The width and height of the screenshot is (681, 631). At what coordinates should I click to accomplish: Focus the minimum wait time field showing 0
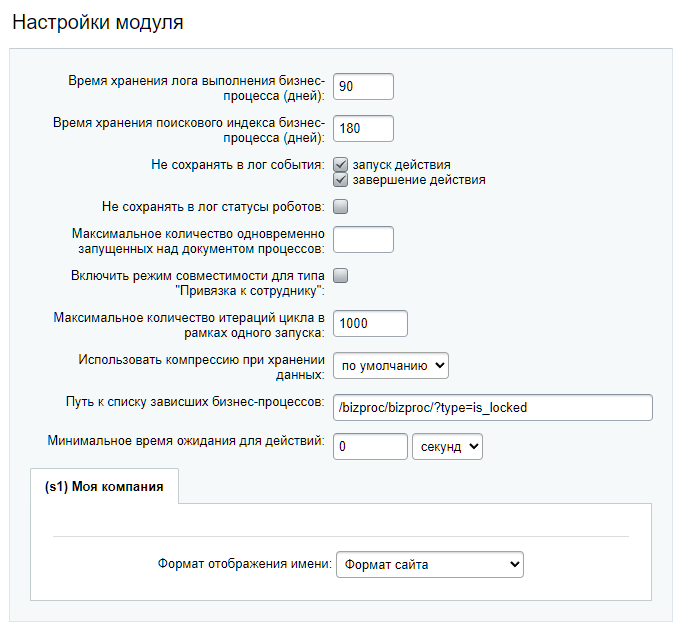(370, 446)
